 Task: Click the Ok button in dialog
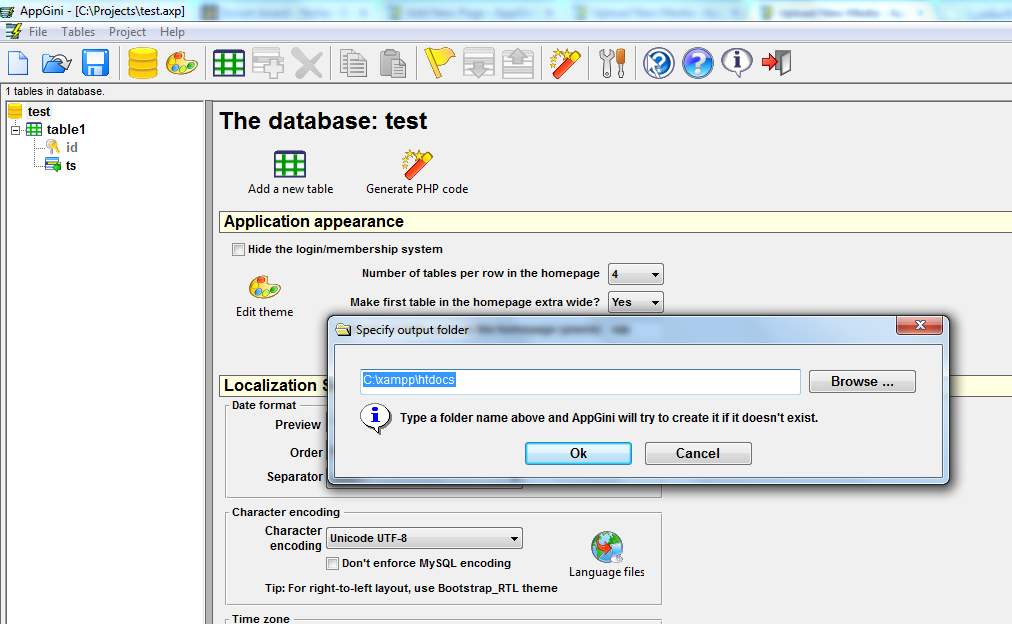pos(578,454)
